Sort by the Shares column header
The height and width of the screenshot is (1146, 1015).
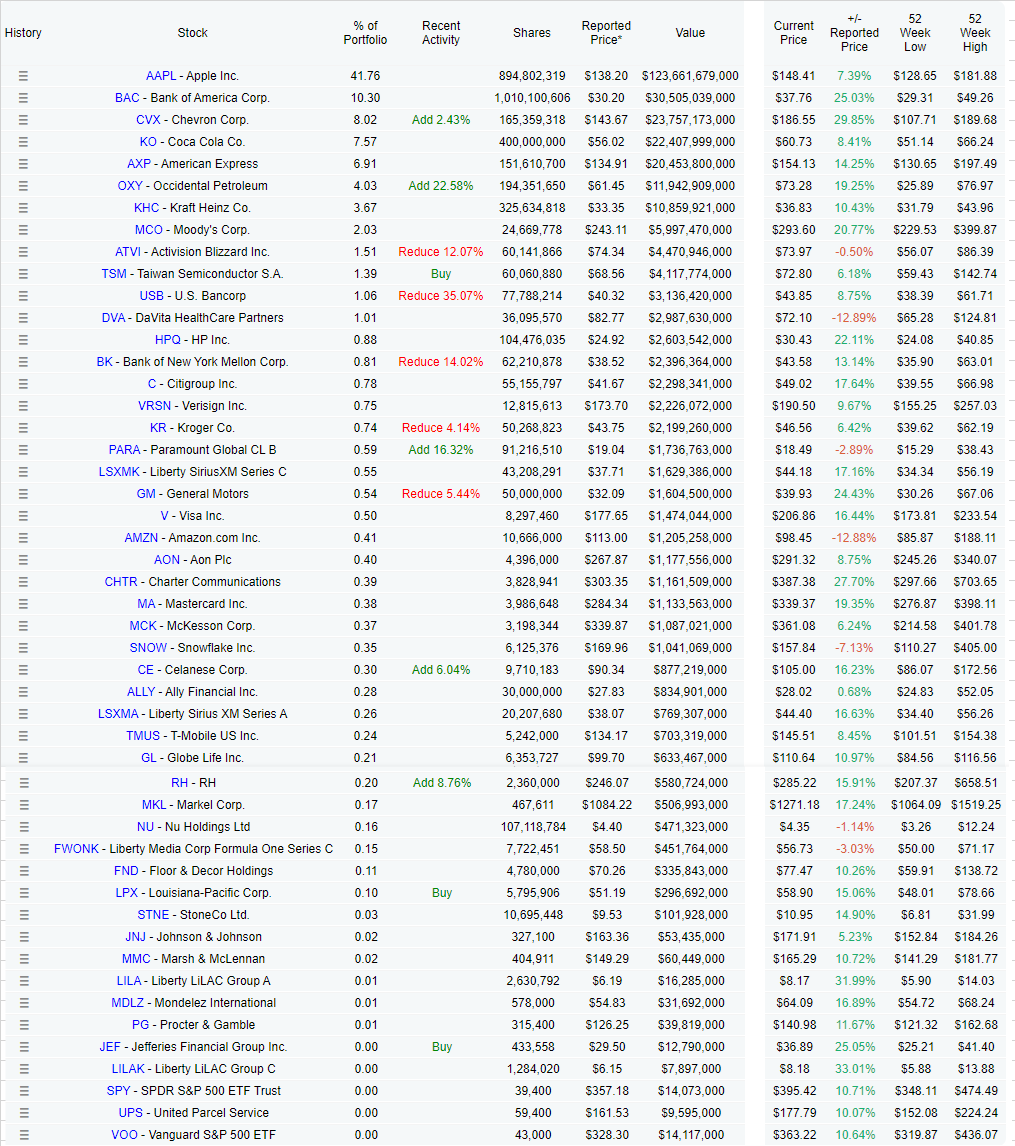(x=532, y=33)
